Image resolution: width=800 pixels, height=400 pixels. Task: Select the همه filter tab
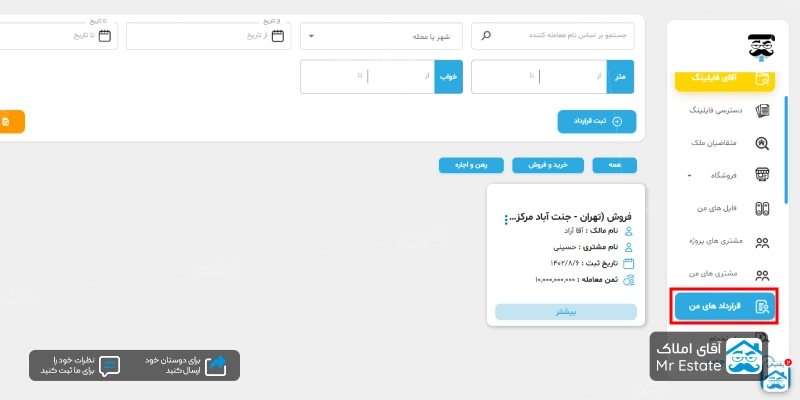[x=613, y=166]
